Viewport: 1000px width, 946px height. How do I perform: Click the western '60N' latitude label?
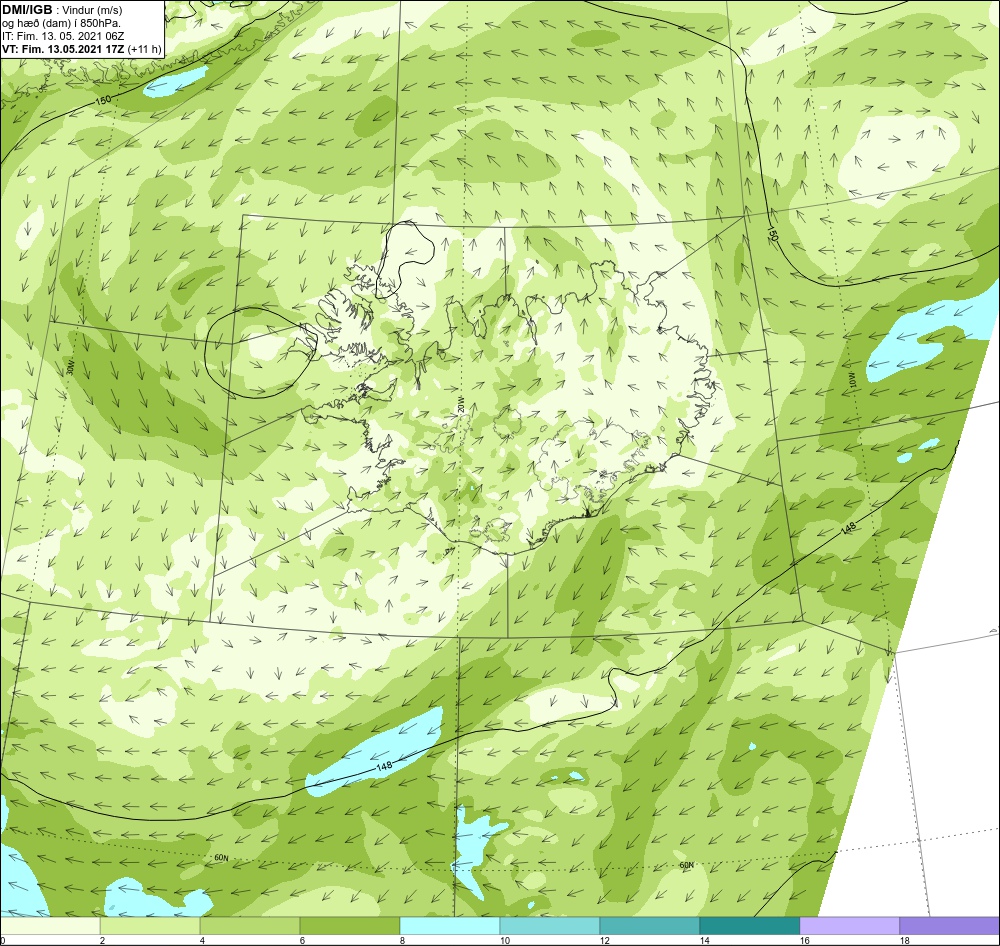221,857
